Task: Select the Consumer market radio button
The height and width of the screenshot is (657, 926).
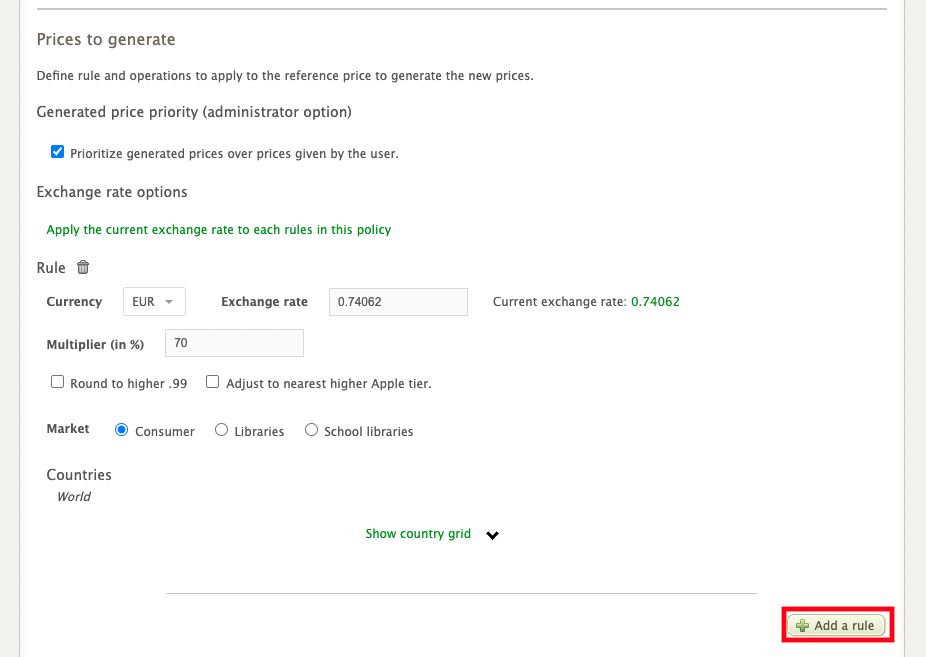Action: click(x=122, y=430)
